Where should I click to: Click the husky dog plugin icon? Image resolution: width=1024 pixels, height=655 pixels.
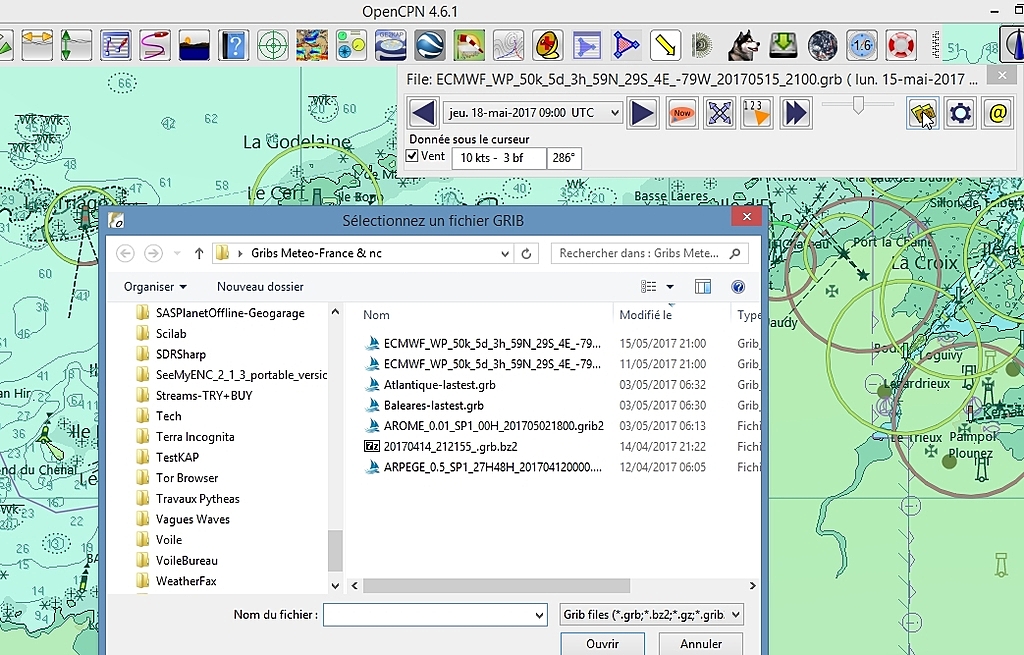744,45
